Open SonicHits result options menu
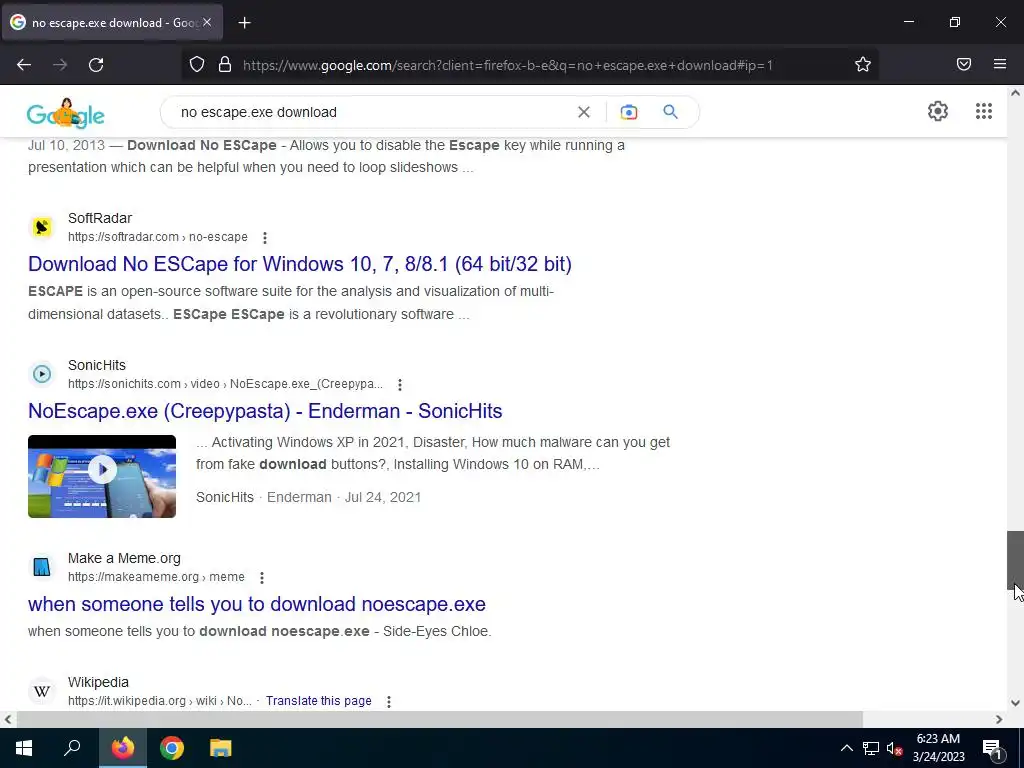 (400, 385)
